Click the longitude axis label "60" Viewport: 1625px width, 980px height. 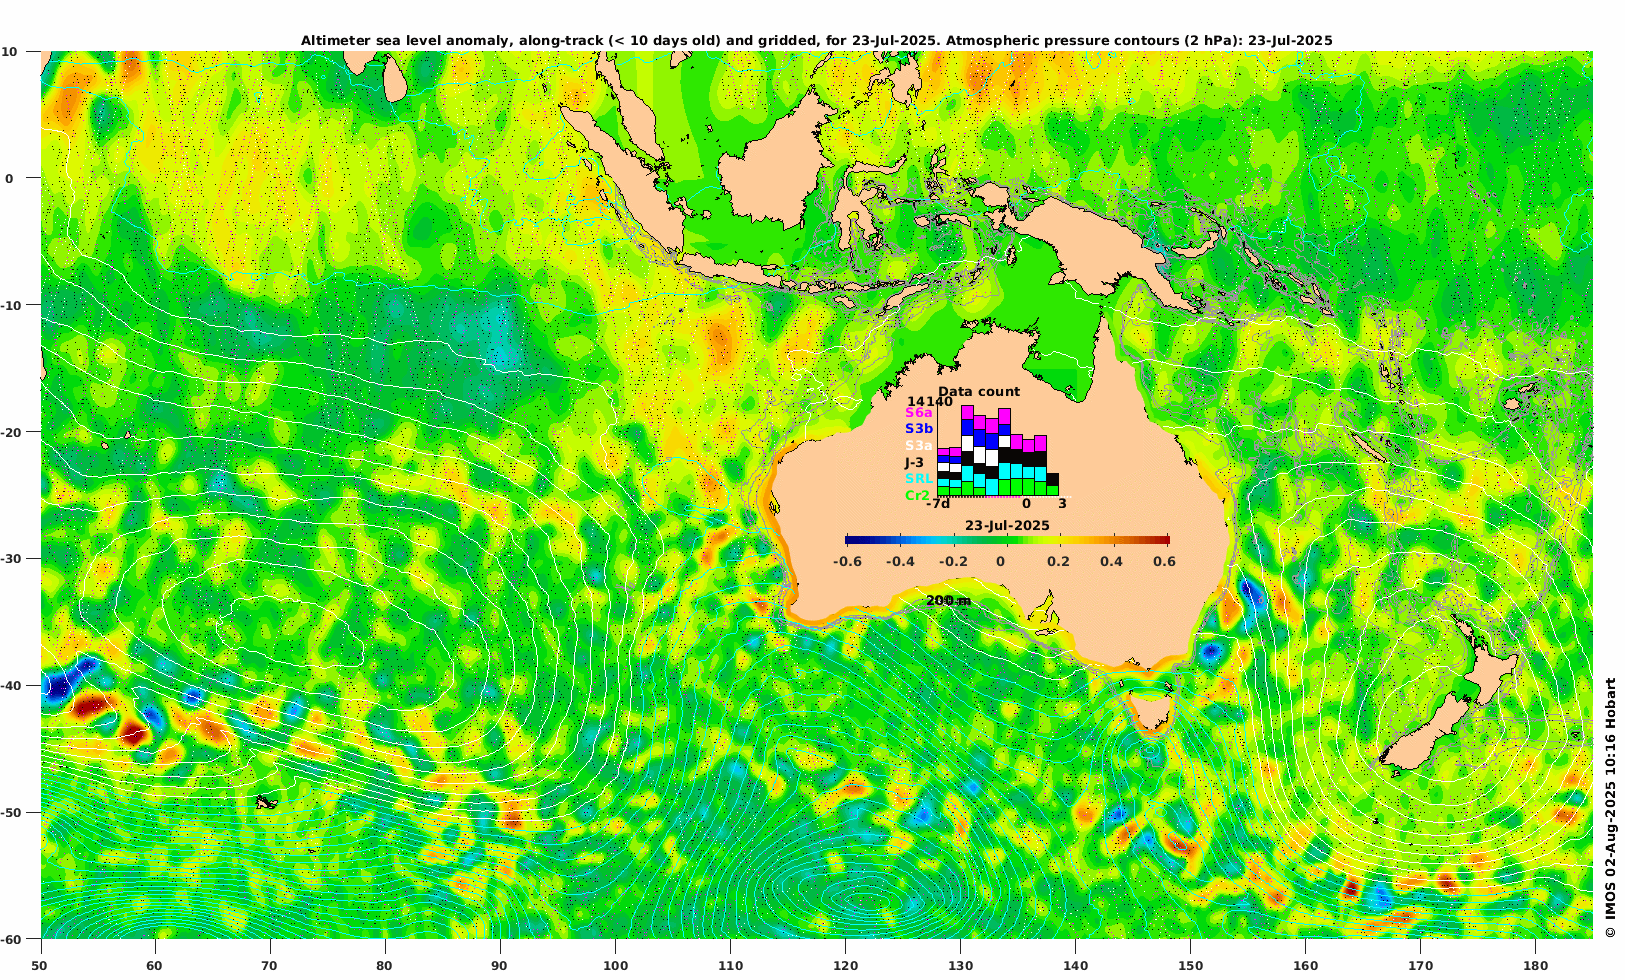pyautogui.click(x=154, y=966)
